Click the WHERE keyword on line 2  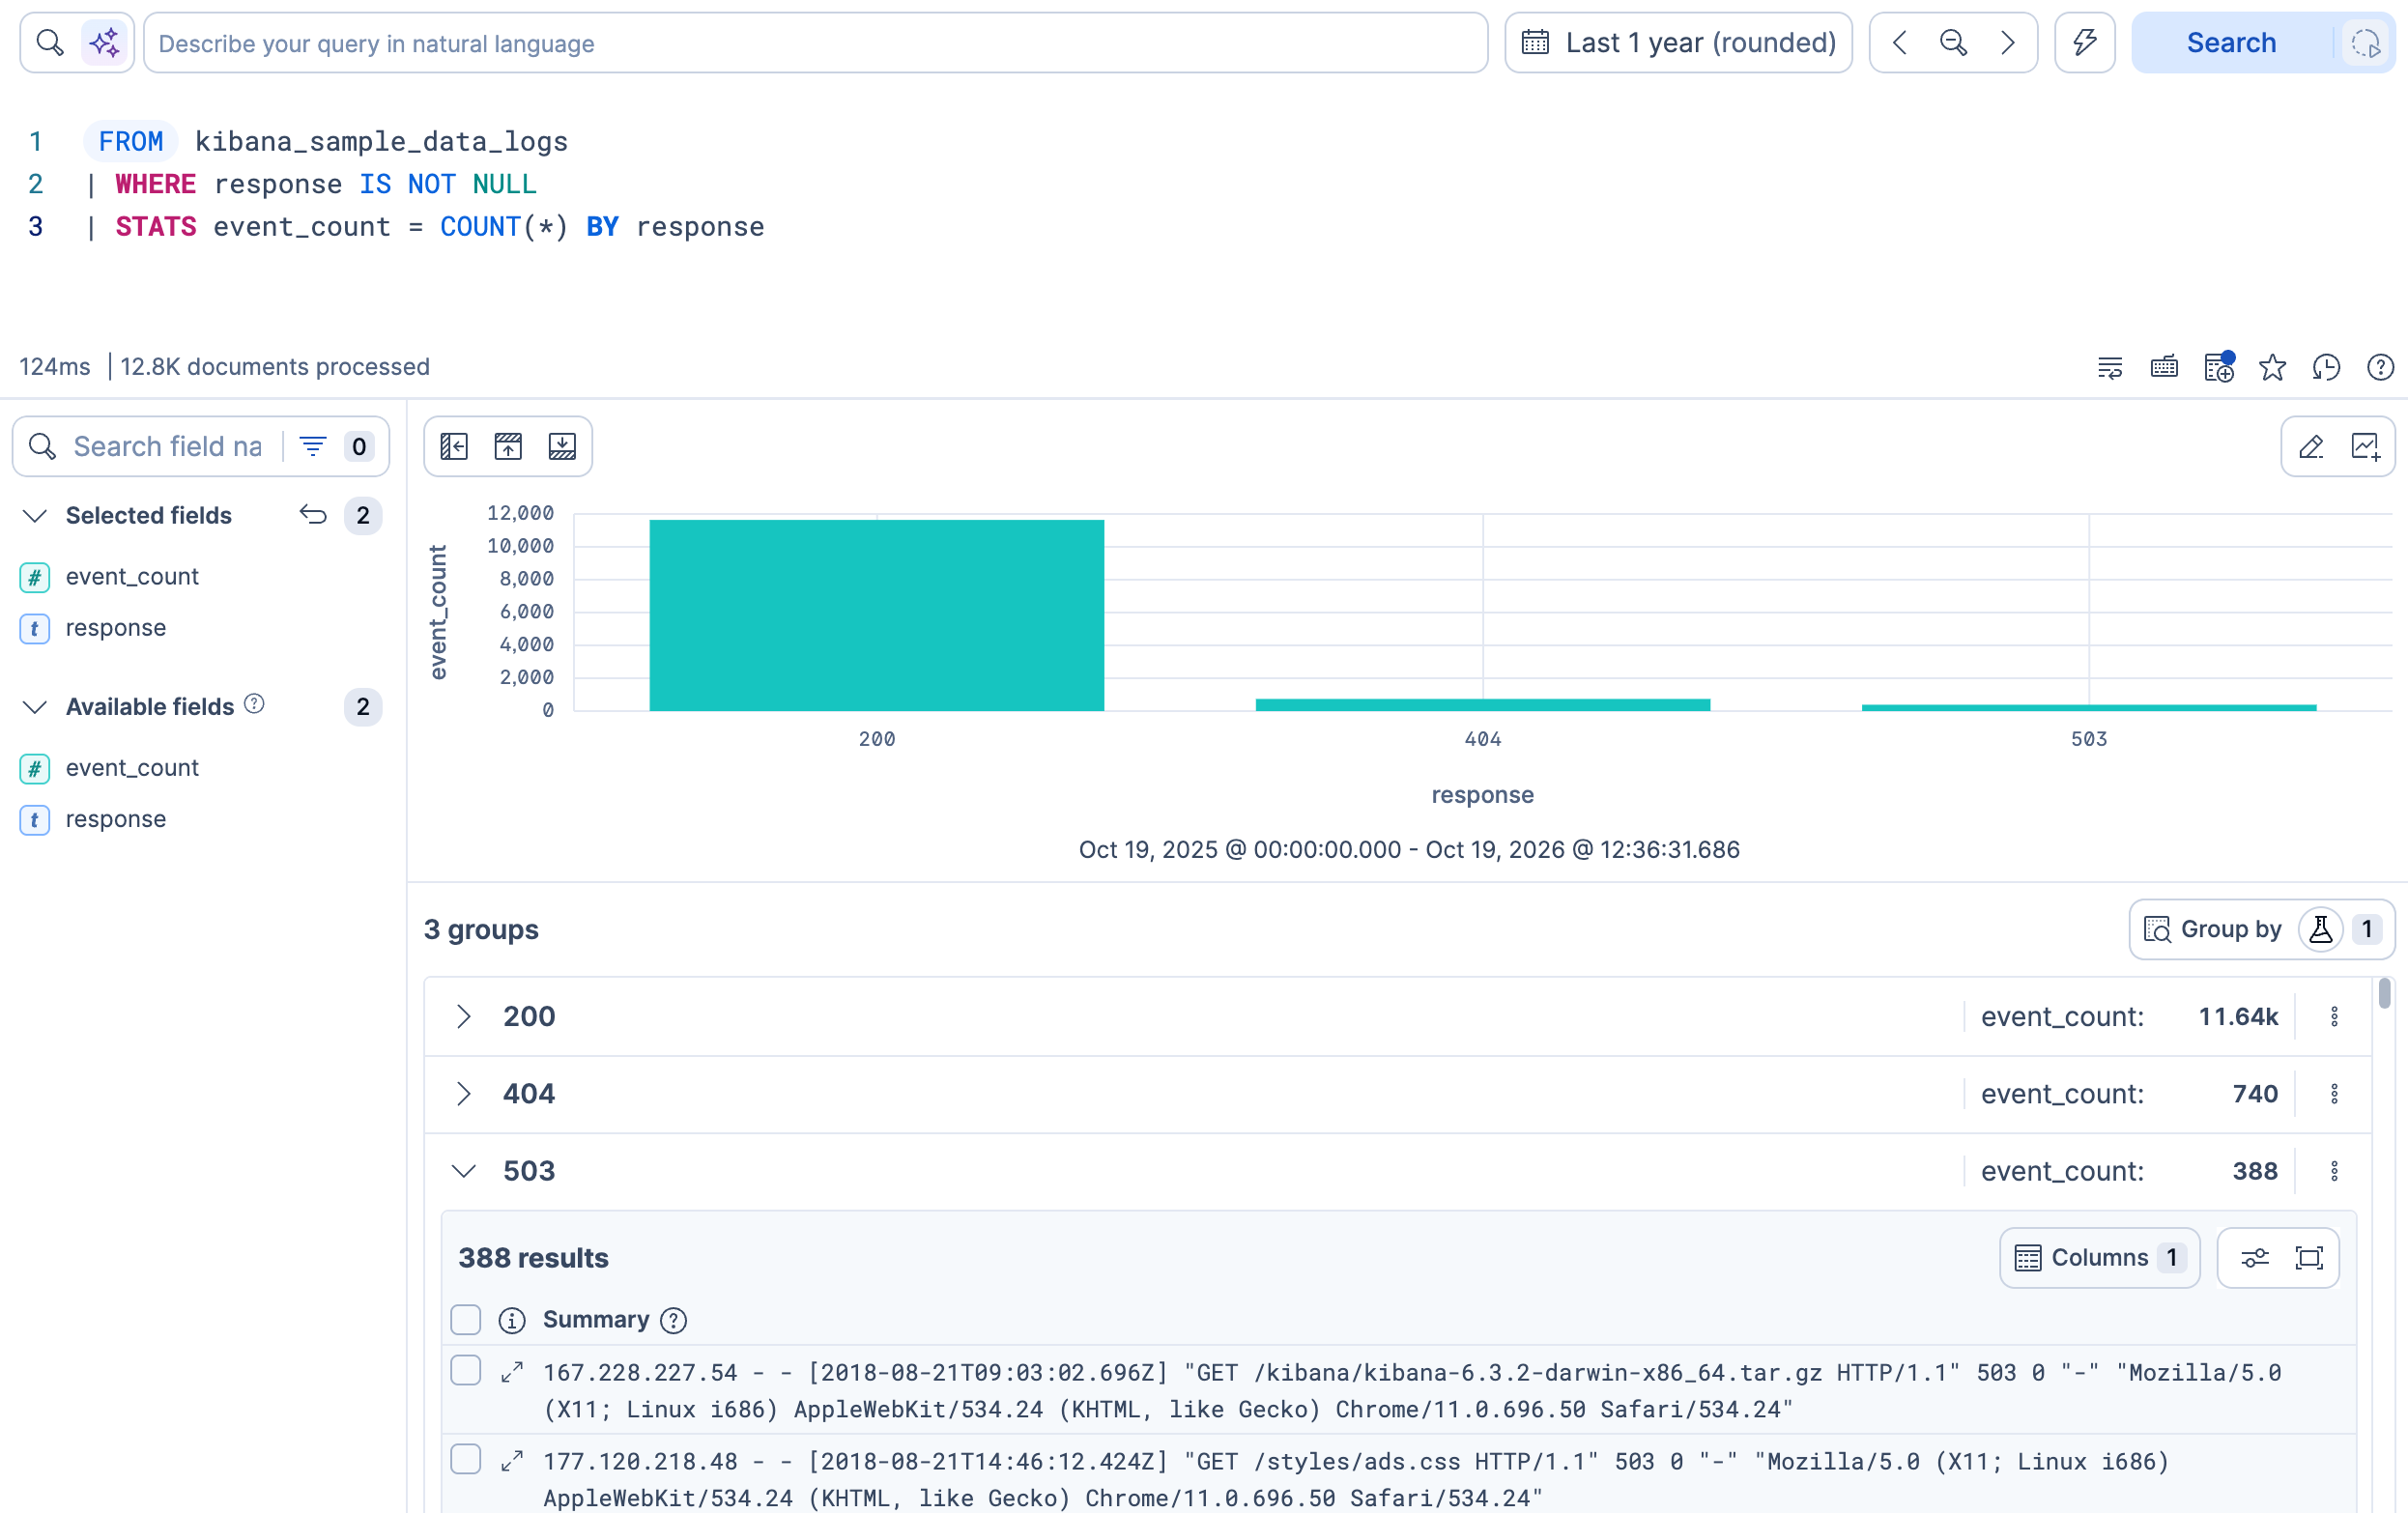coord(155,184)
